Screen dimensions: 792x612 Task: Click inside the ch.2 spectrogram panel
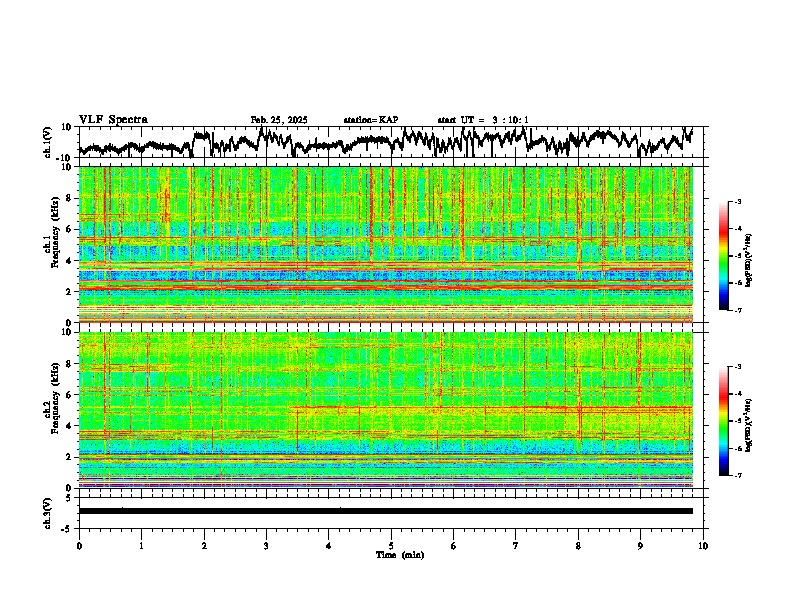[x=386, y=410]
